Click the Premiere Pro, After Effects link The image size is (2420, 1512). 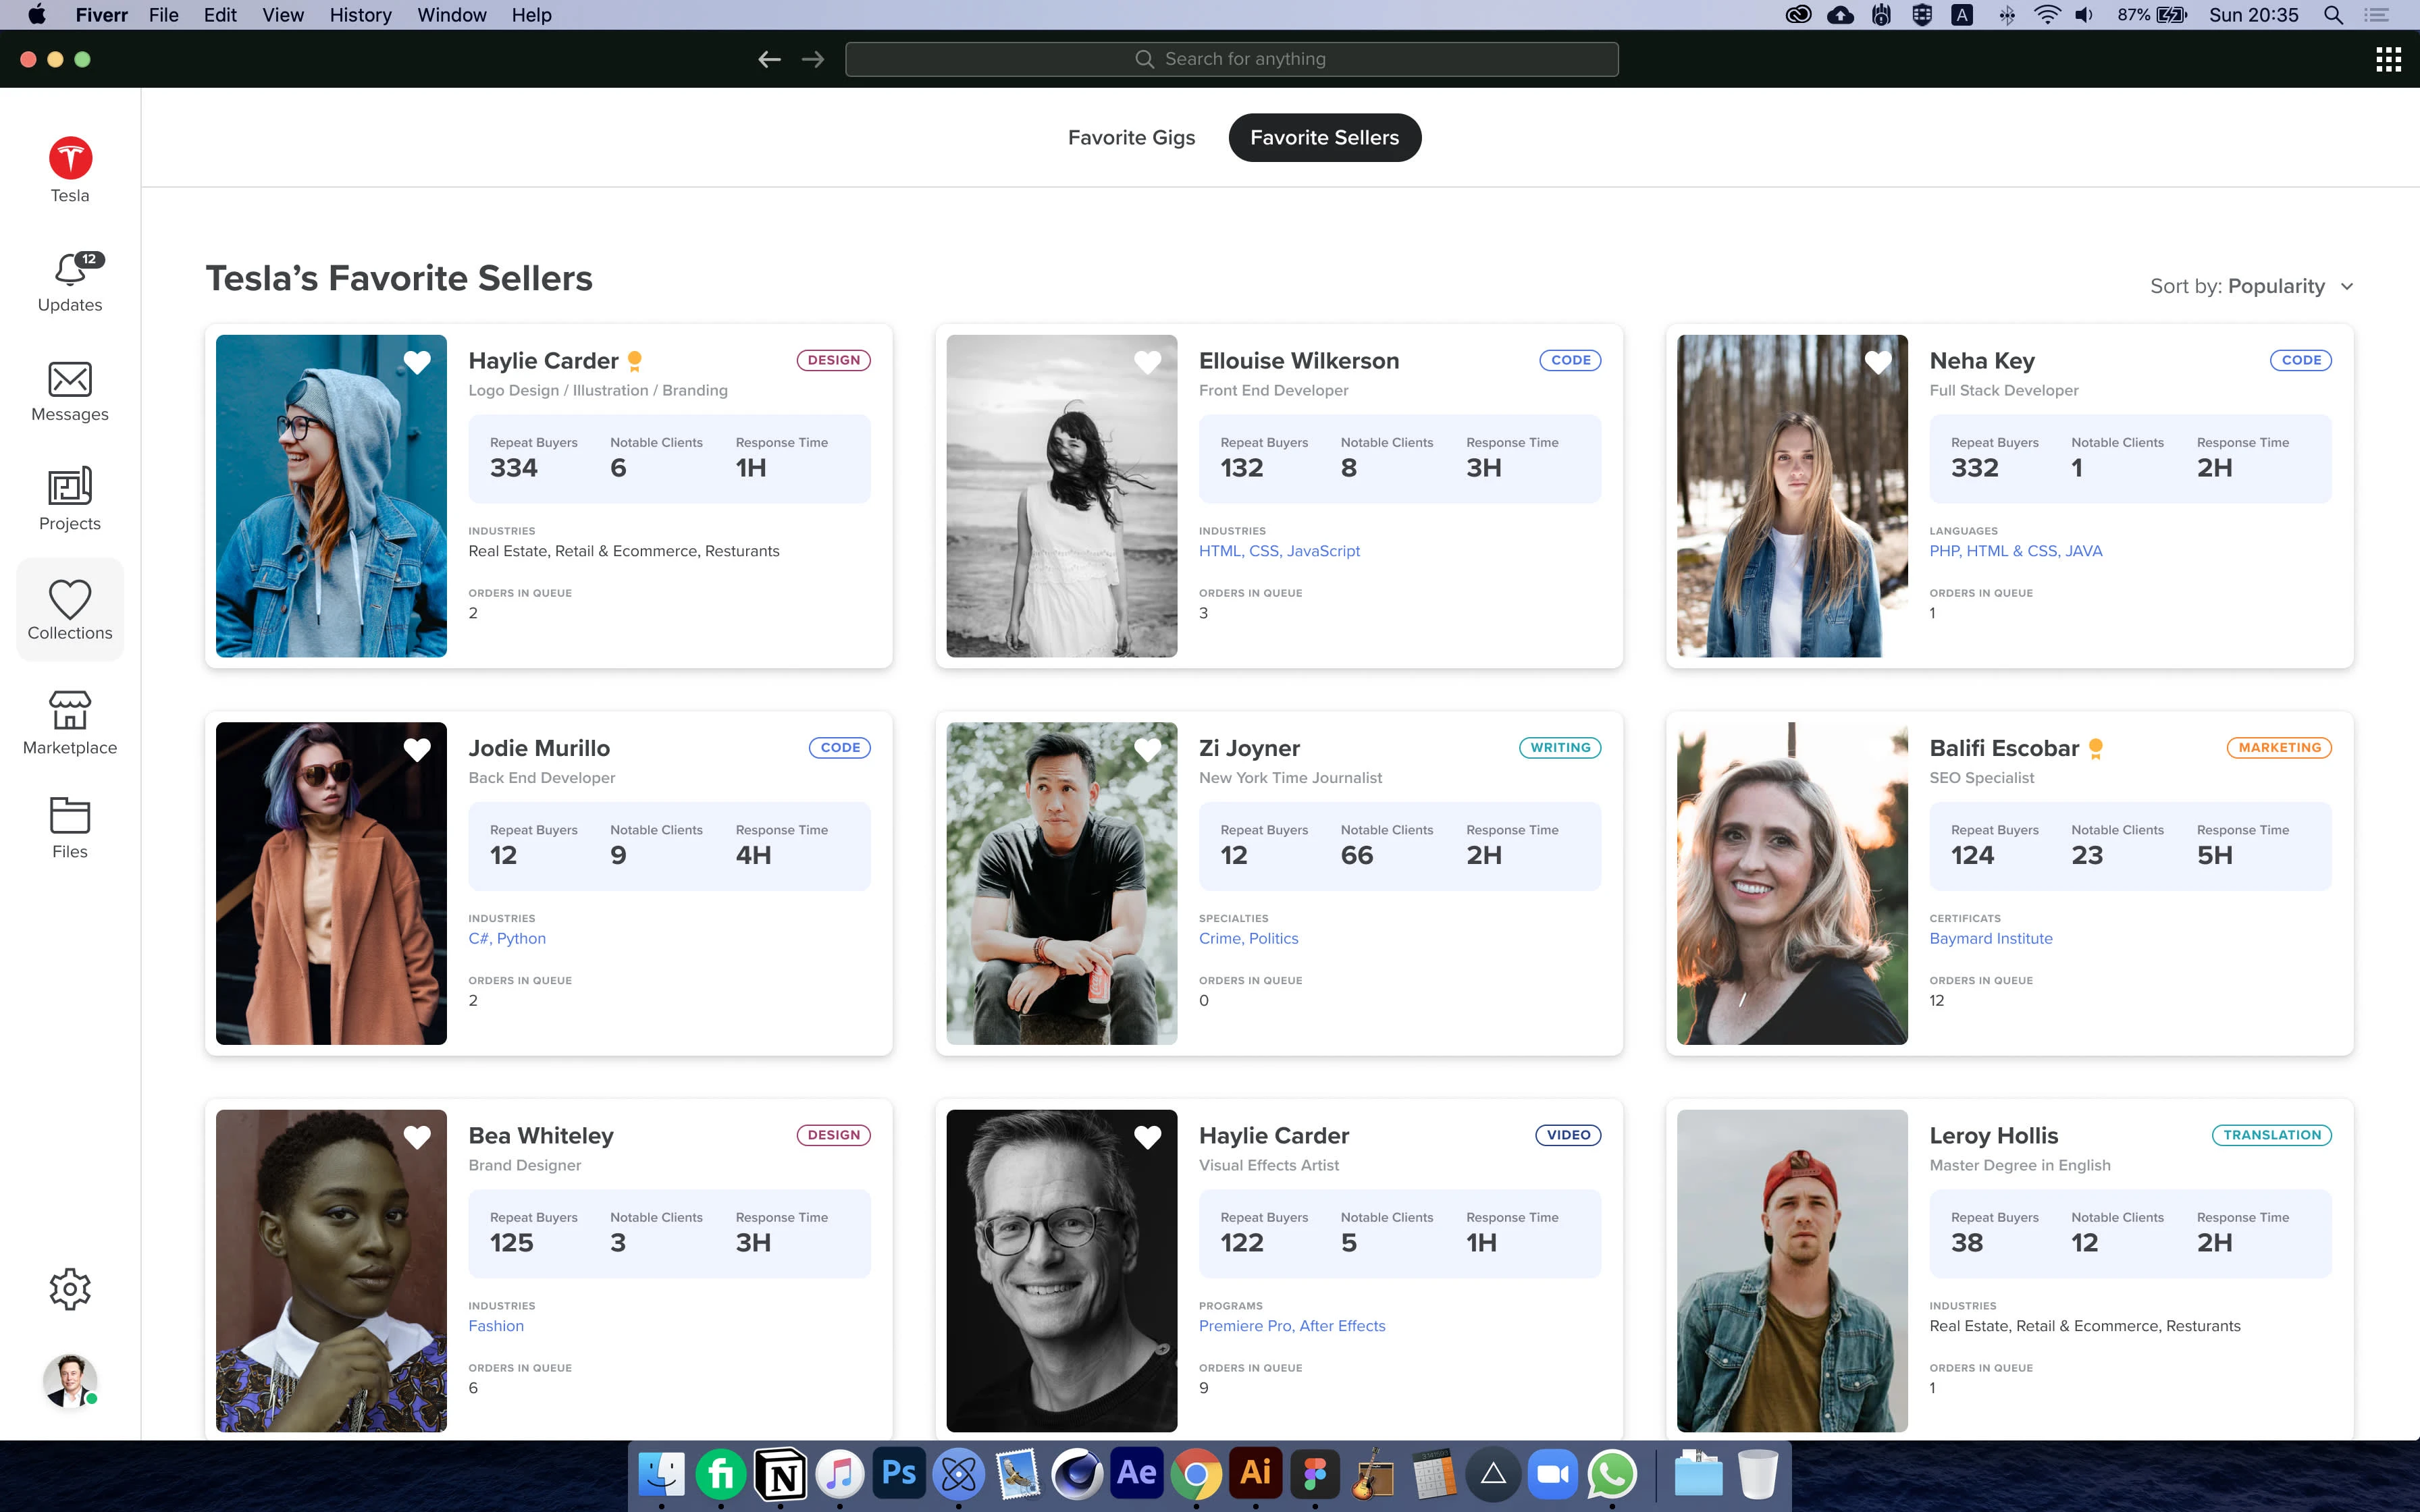[x=1292, y=1325]
